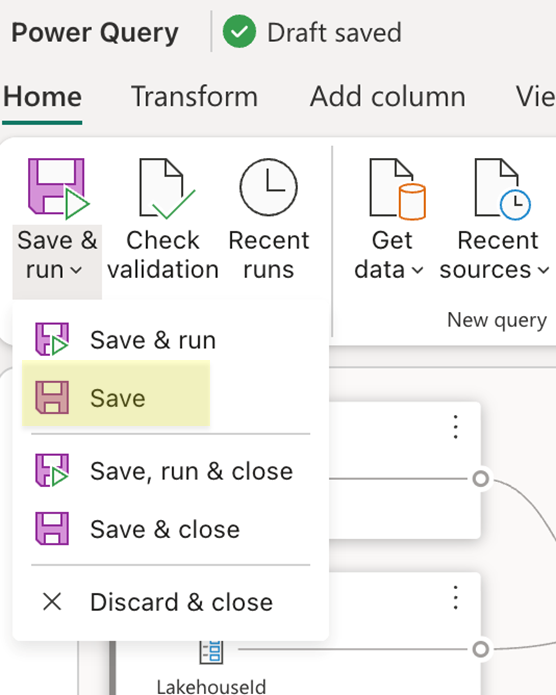Choose Discard & close option
The image size is (556, 695).
pos(171,602)
